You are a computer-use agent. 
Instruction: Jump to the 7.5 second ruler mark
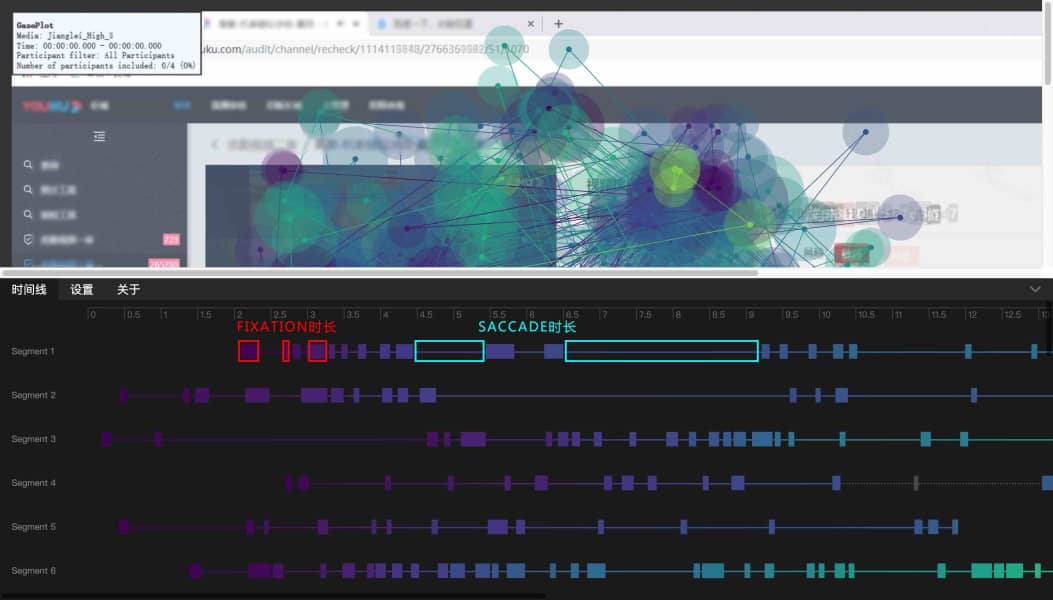[x=643, y=314]
